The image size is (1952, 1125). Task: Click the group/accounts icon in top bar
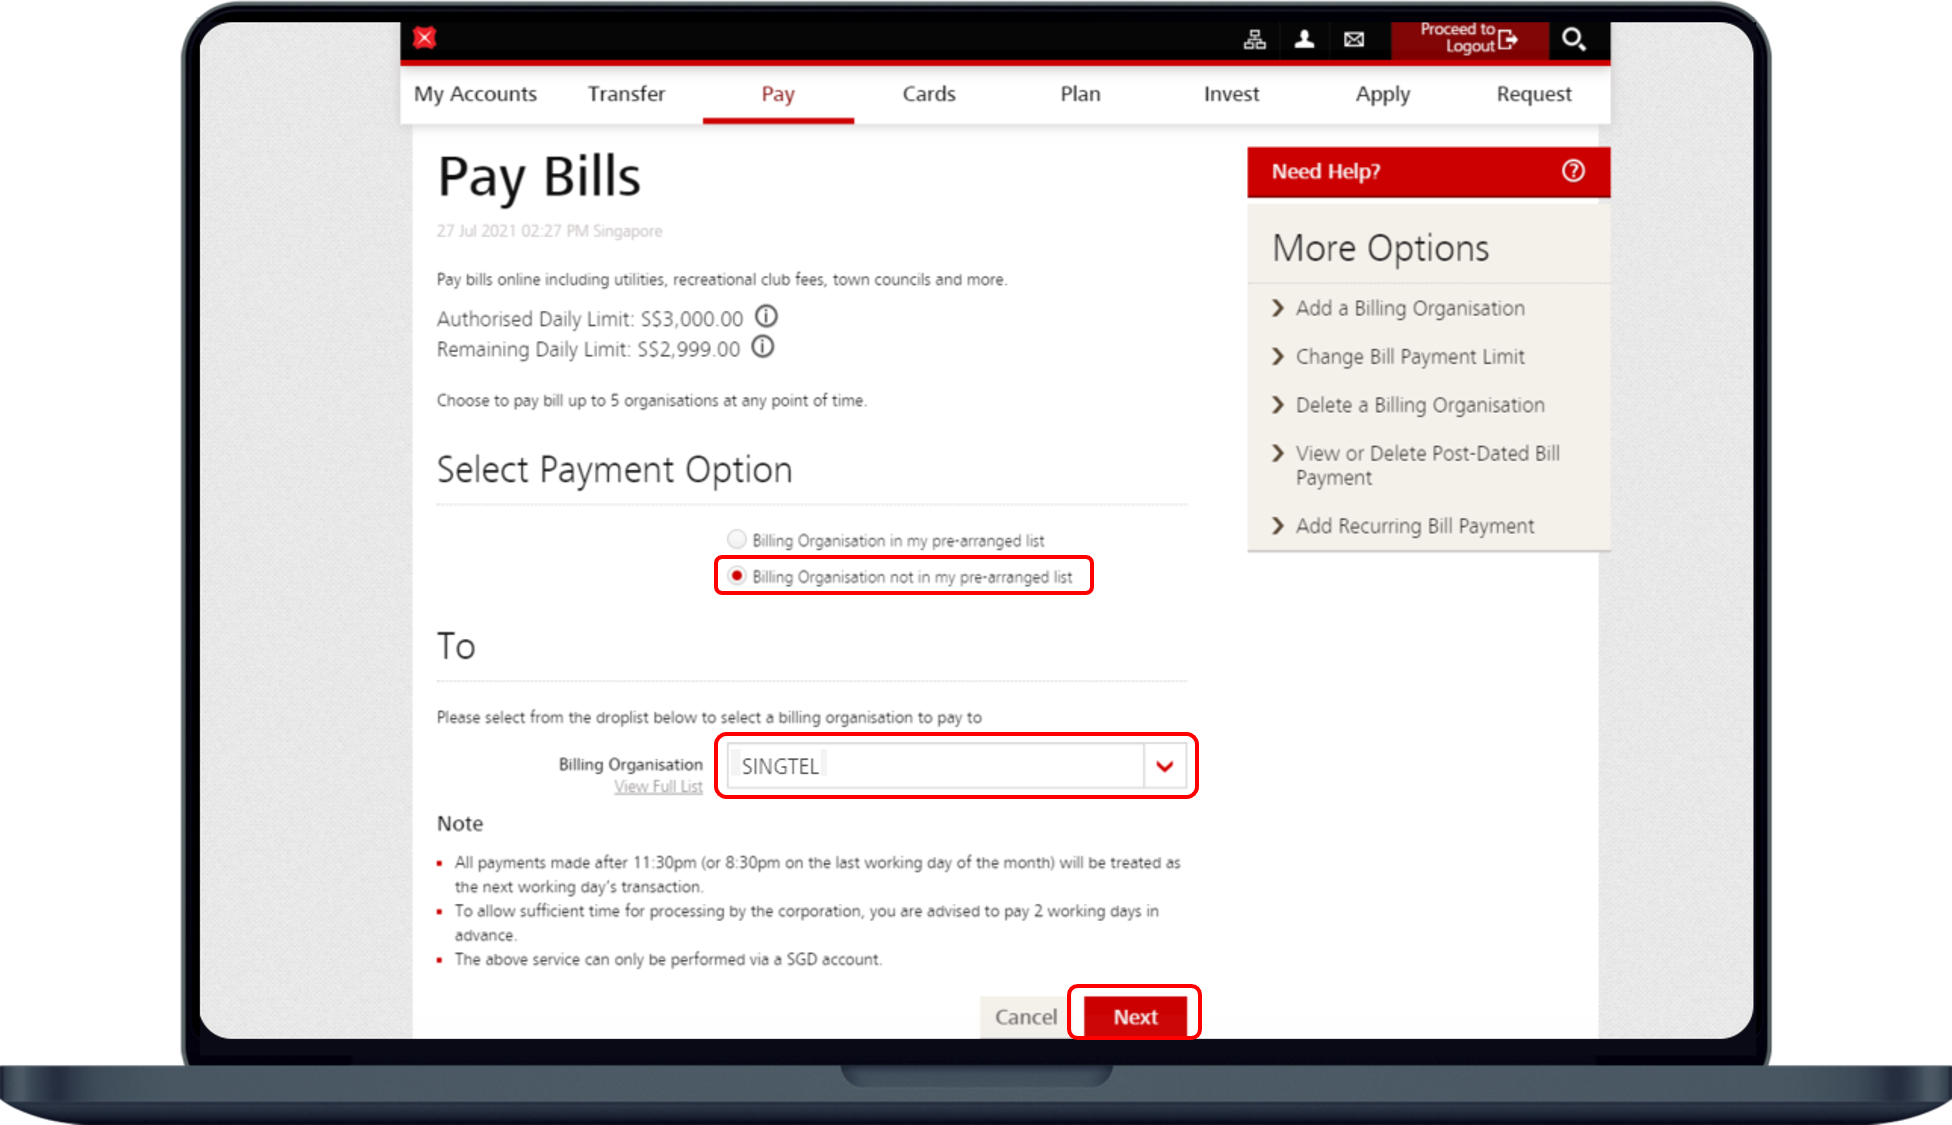[x=1252, y=36]
